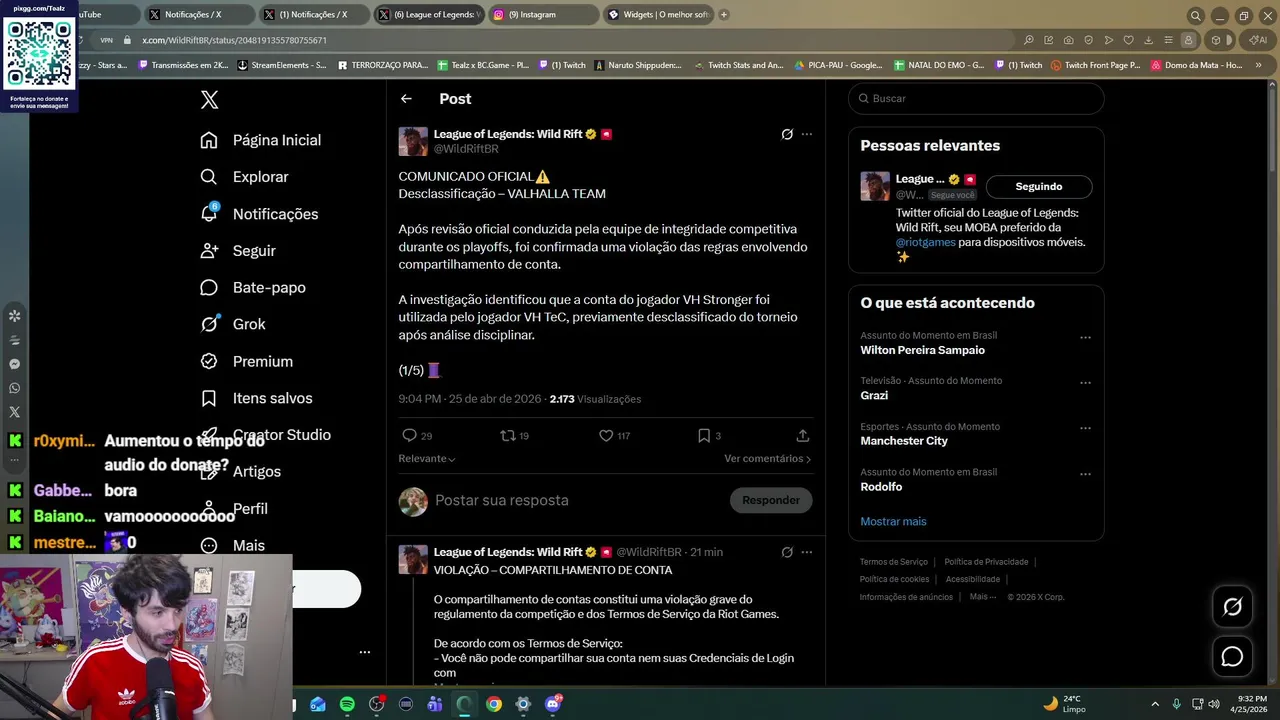This screenshot has width=1280, height=720.
Task: Click the taskbar volume icon
Action: pos(1214,704)
